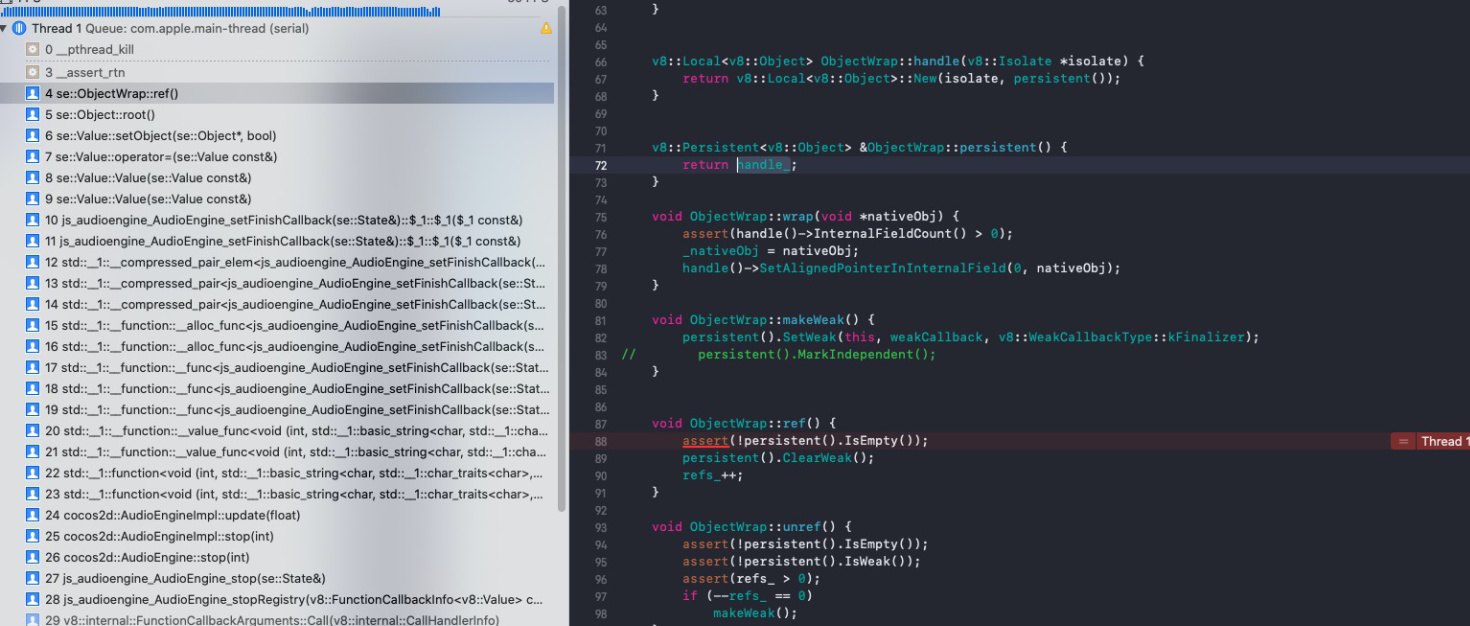Click line number 67 in the gutter
The image size is (1470, 626).
tap(600, 78)
